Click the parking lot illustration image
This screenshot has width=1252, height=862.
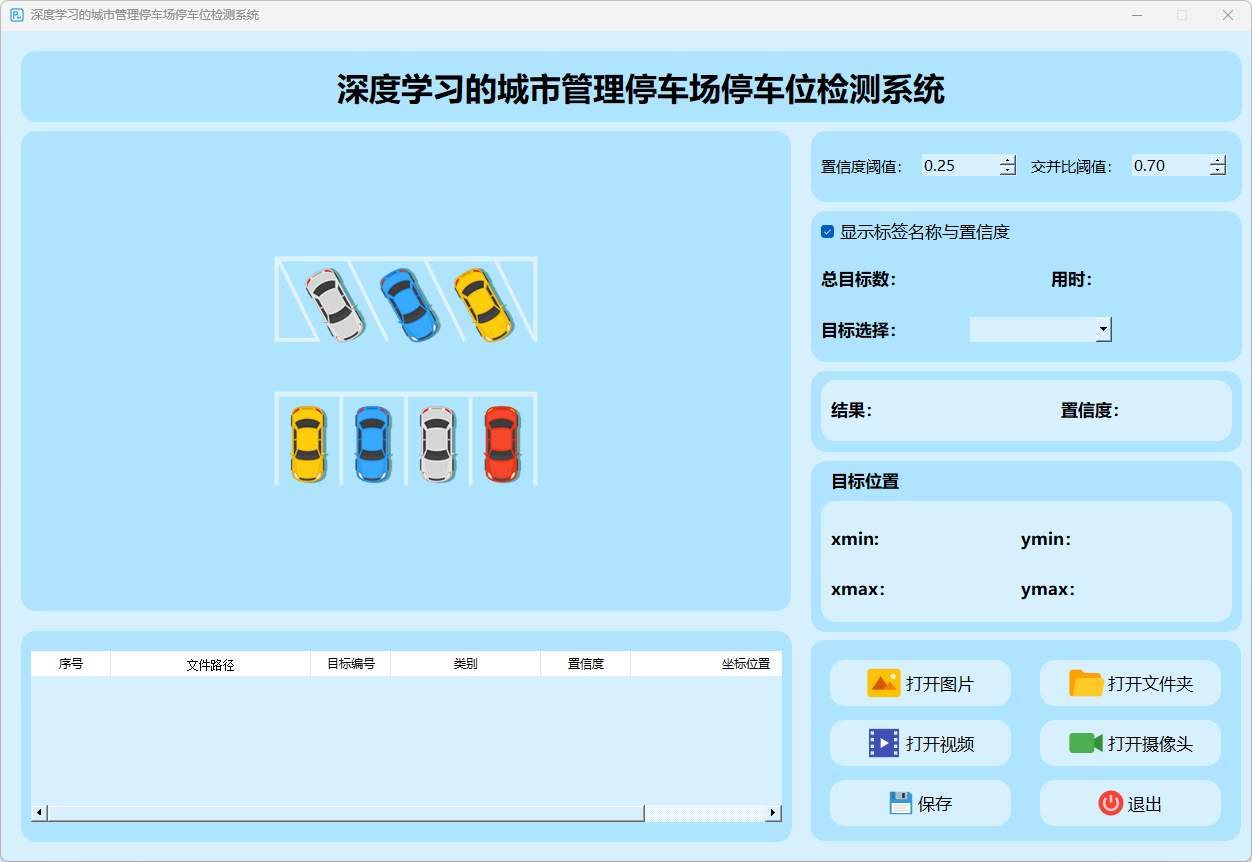(405, 371)
